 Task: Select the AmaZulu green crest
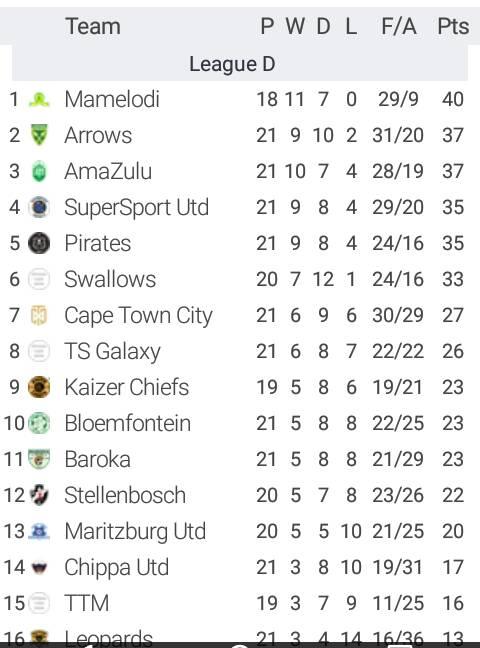pos(39,172)
